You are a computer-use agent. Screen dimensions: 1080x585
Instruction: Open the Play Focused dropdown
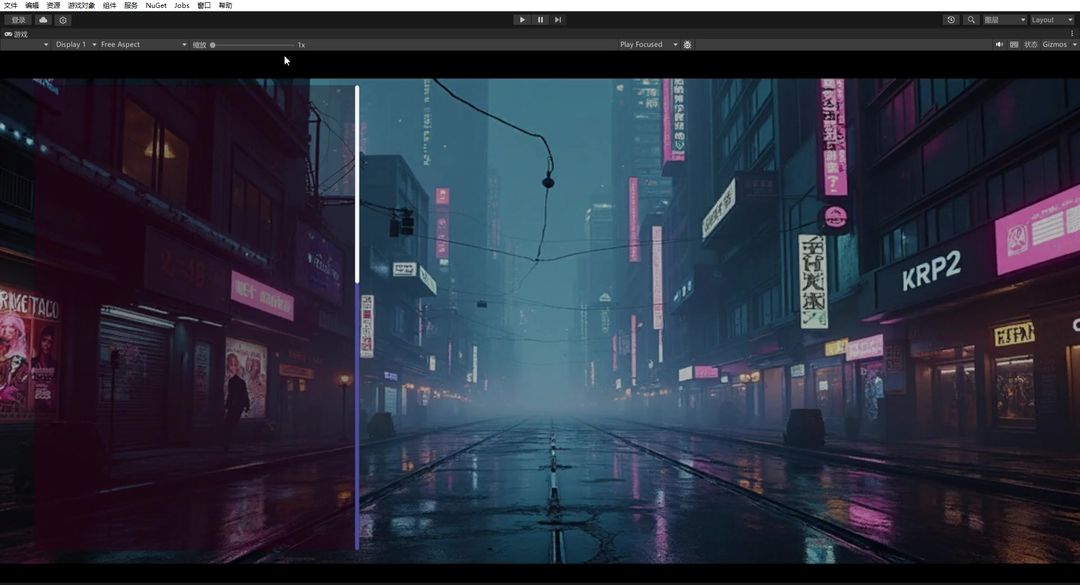click(648, 44)
